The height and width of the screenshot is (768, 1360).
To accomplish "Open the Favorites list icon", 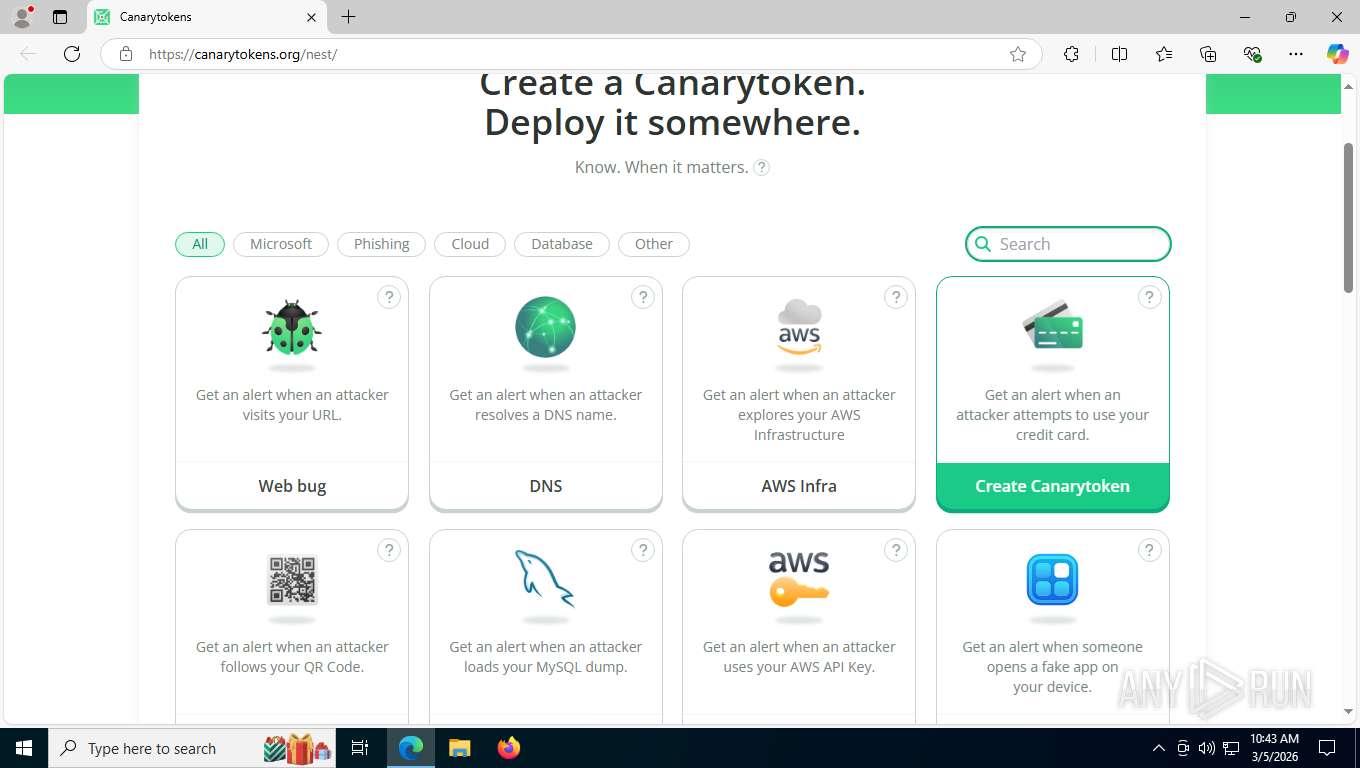I will tap(1164, 54).
